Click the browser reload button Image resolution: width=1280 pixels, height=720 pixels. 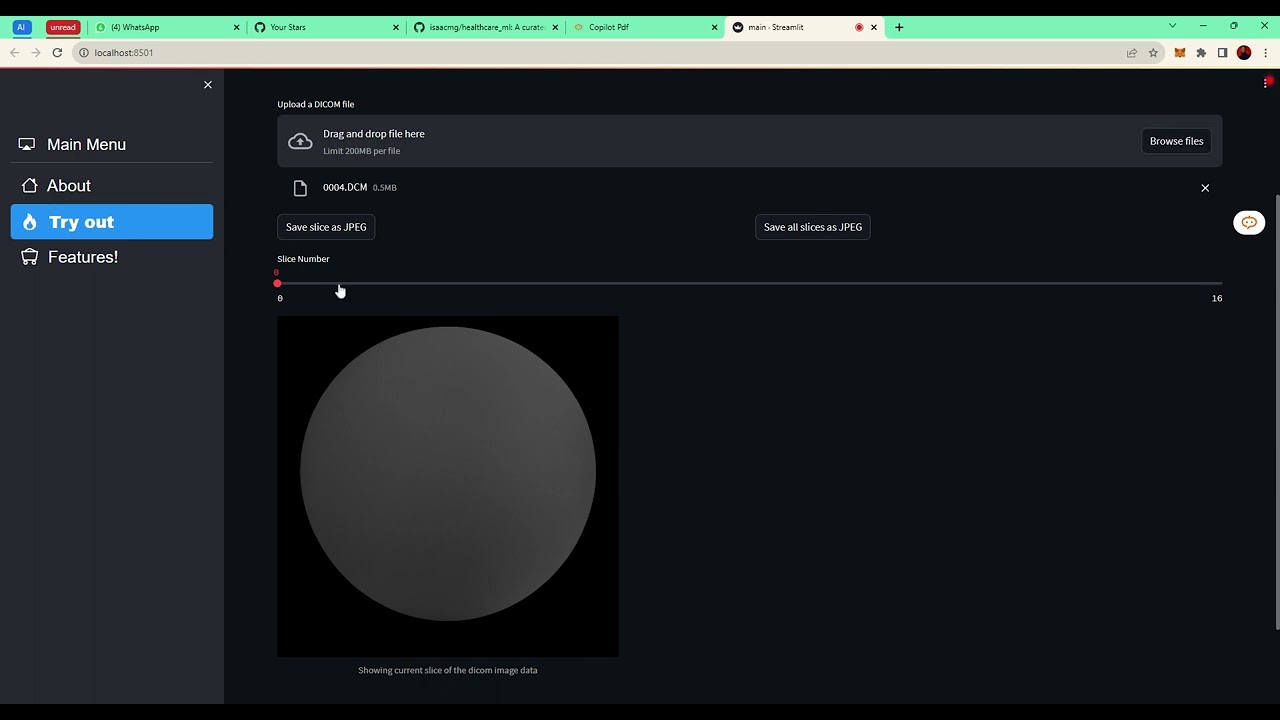point(57,53)
